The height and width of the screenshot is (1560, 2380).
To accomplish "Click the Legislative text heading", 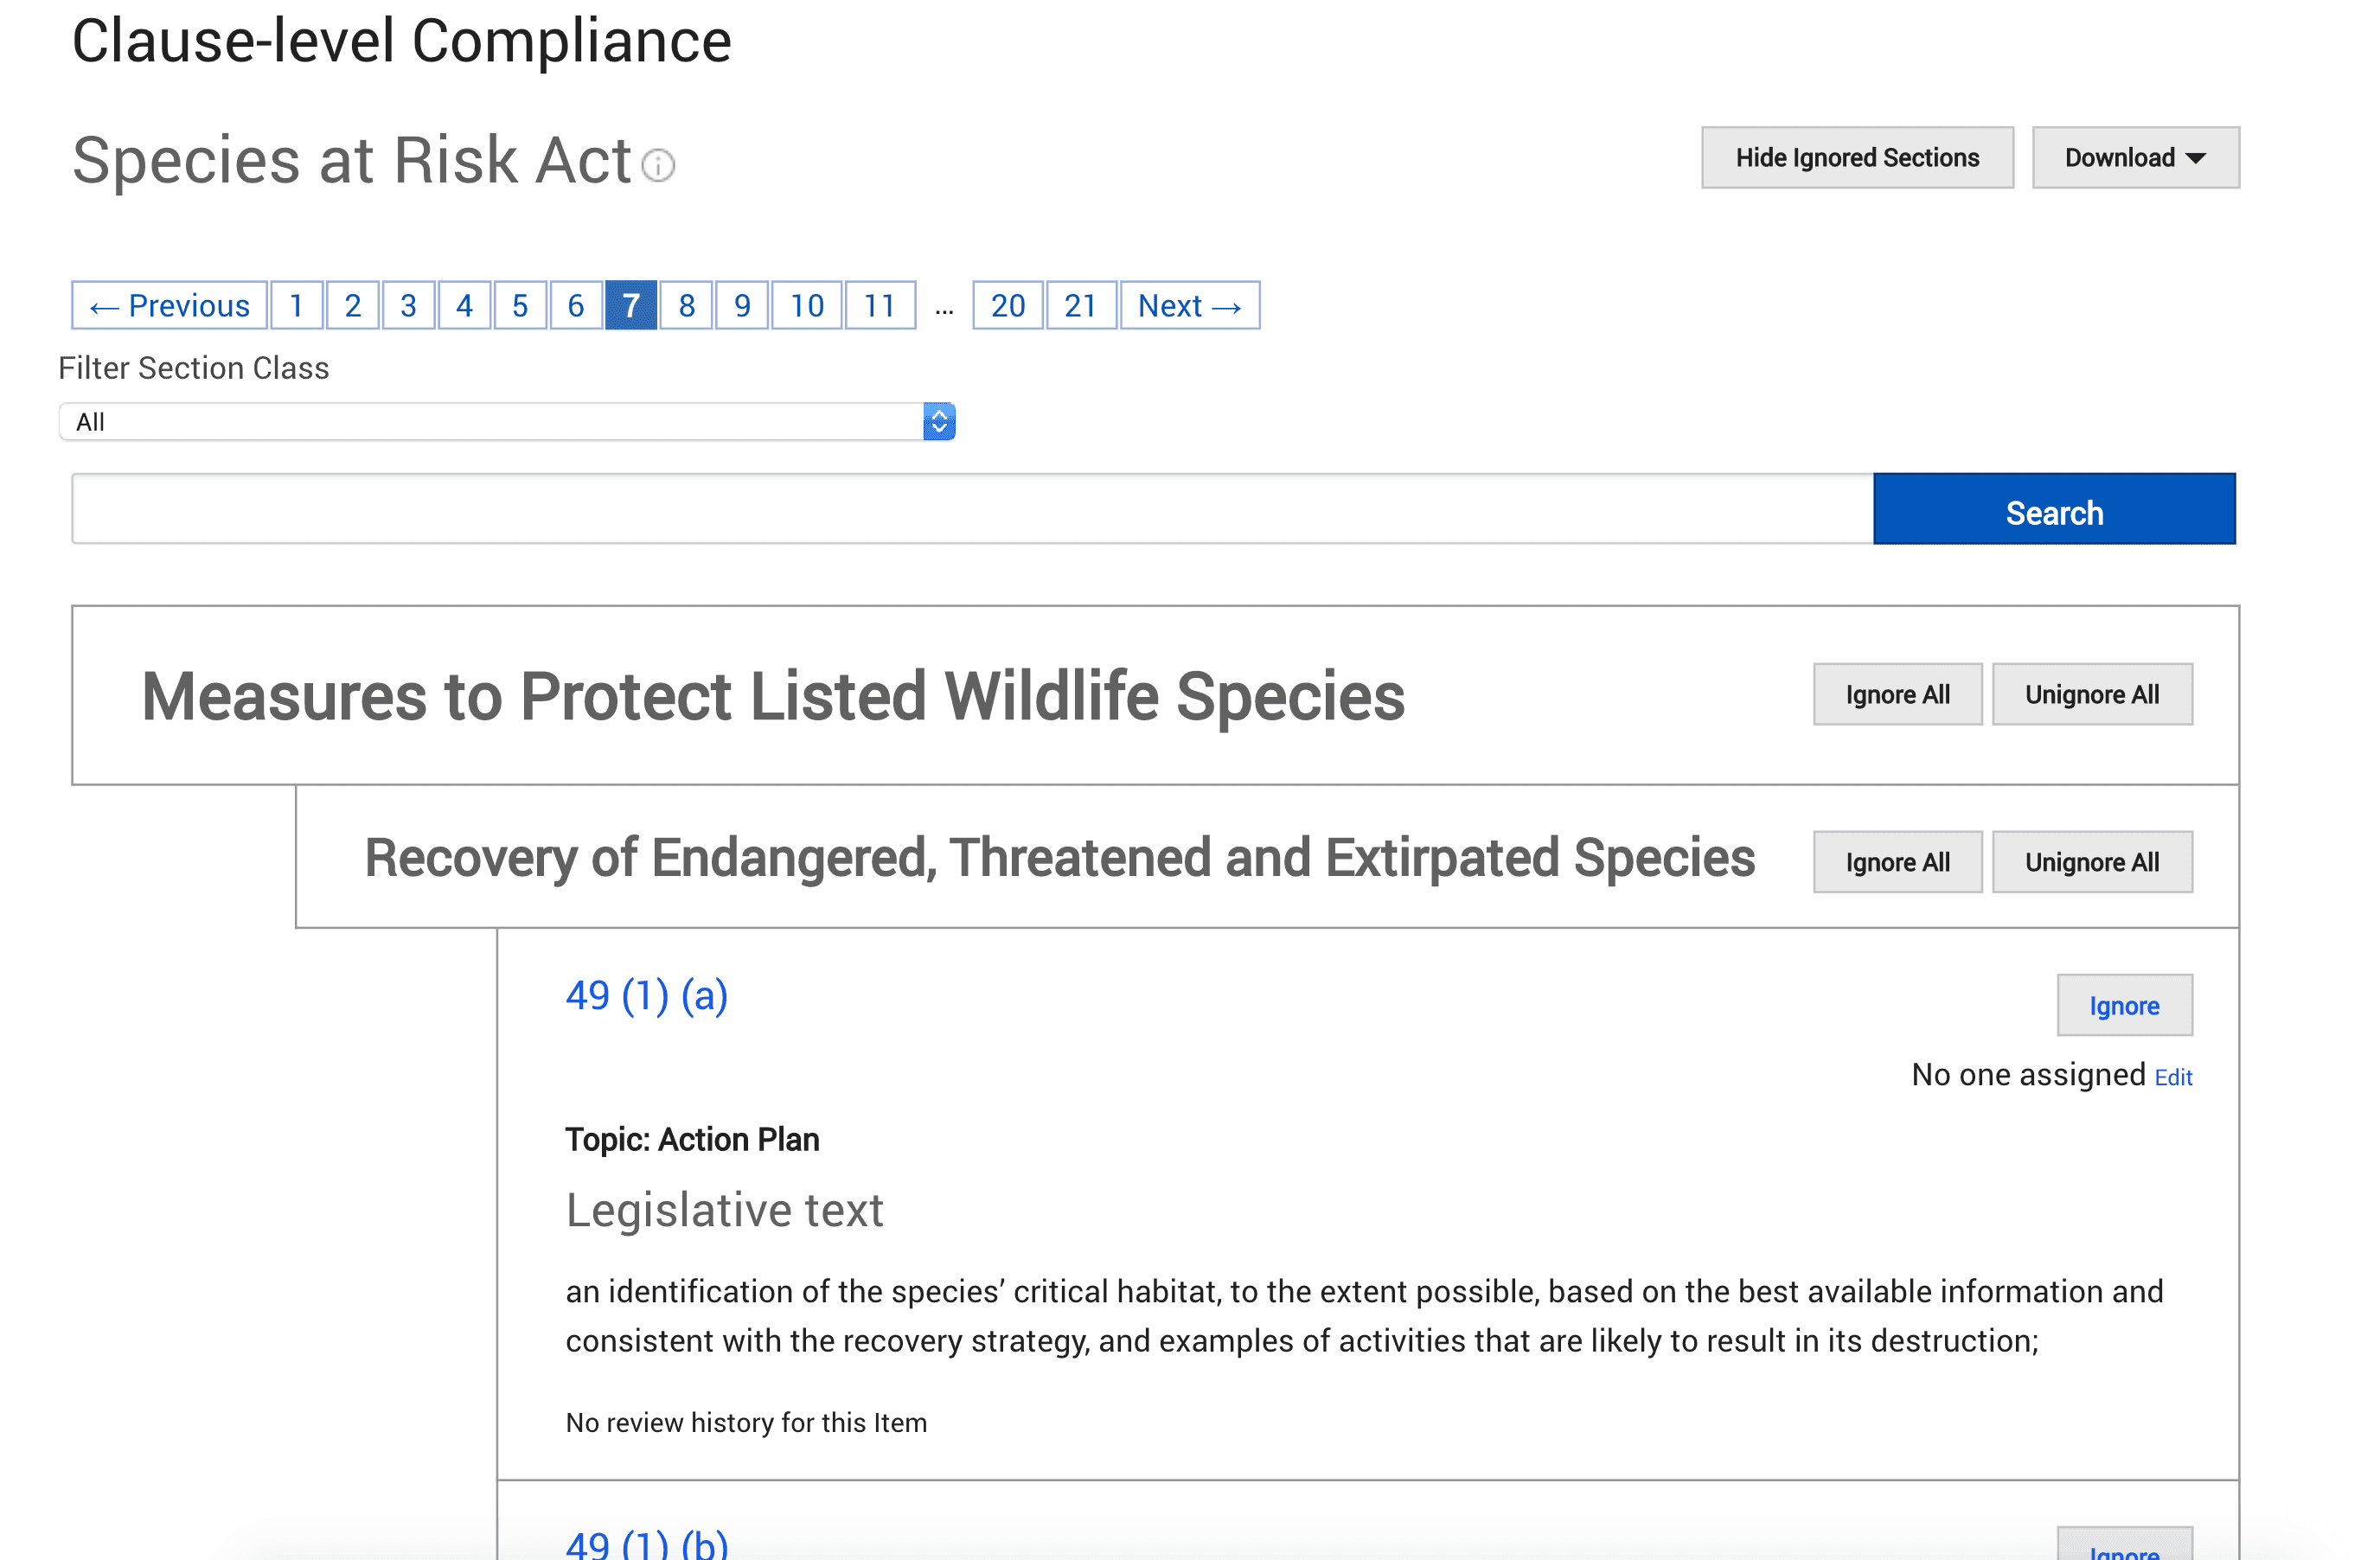I will point(724,1211).
